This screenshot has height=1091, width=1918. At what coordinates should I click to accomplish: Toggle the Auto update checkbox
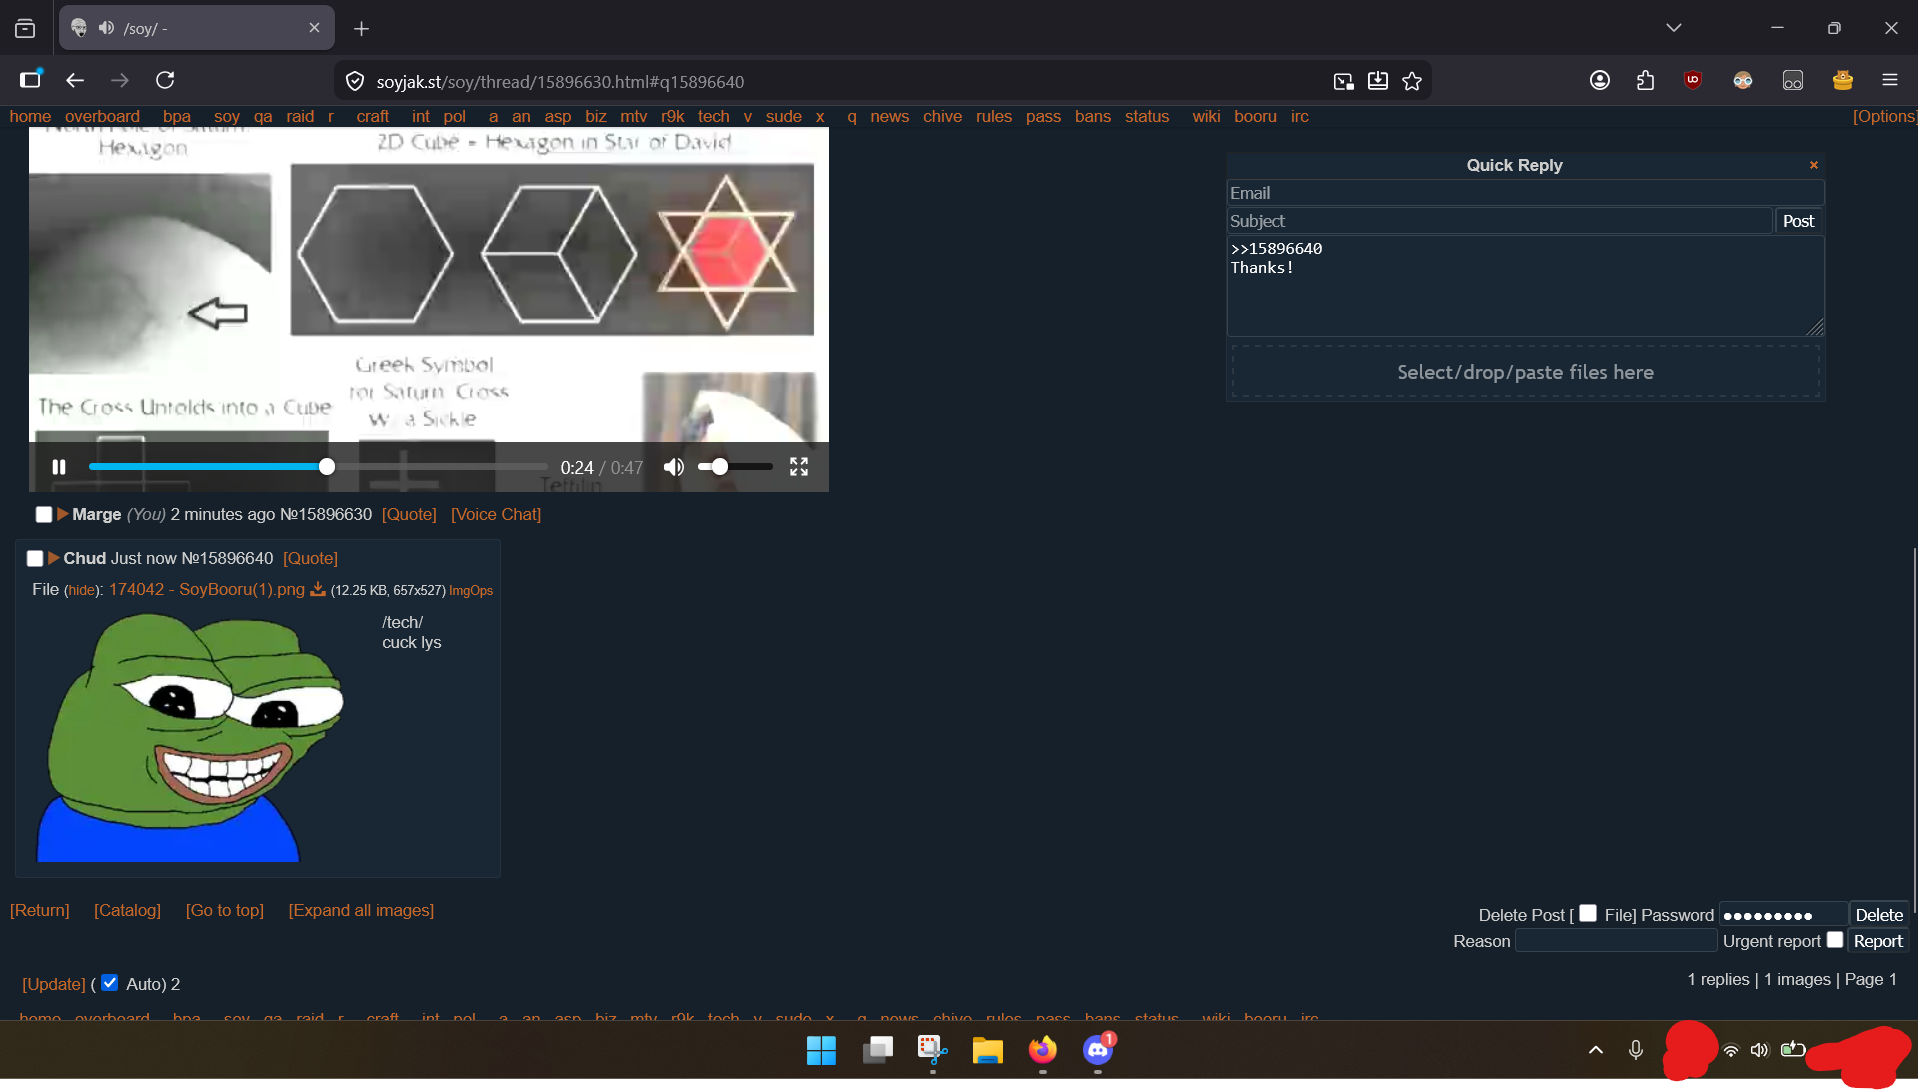coord(110,983)
